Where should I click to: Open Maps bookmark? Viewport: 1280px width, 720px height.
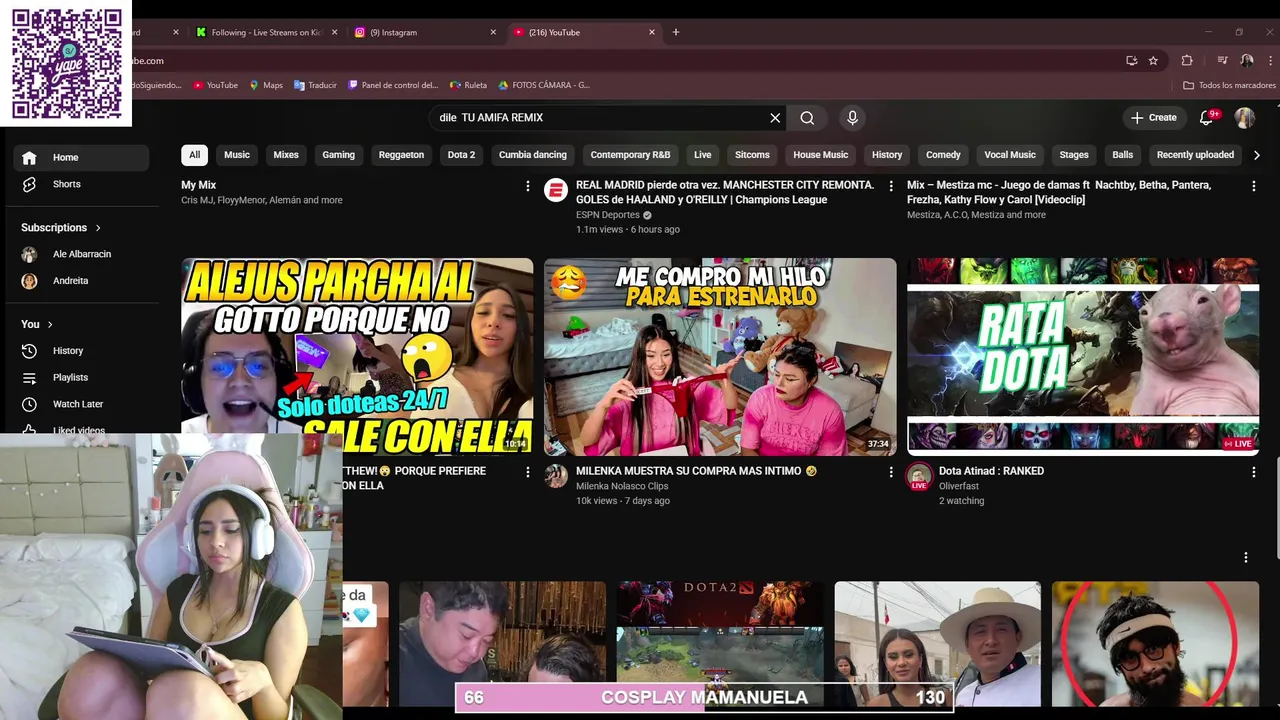[x=266, y=85]
